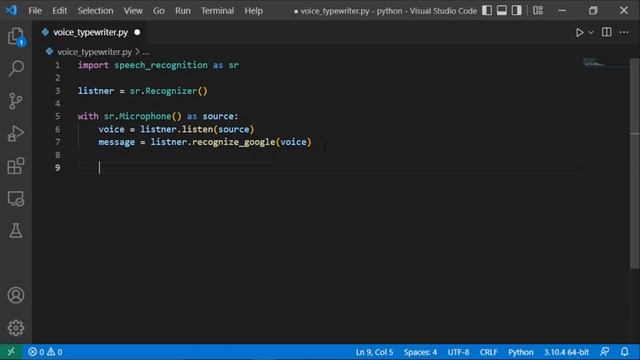Screen dimensions: 640x360
Task: Open the View menu
Action: [133, 11]
